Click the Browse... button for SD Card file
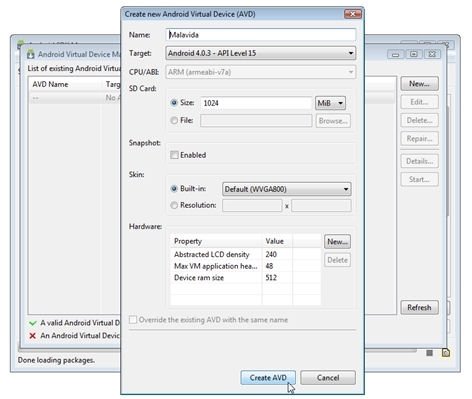Viewport: 472px width, 399px height. (333, 121)
